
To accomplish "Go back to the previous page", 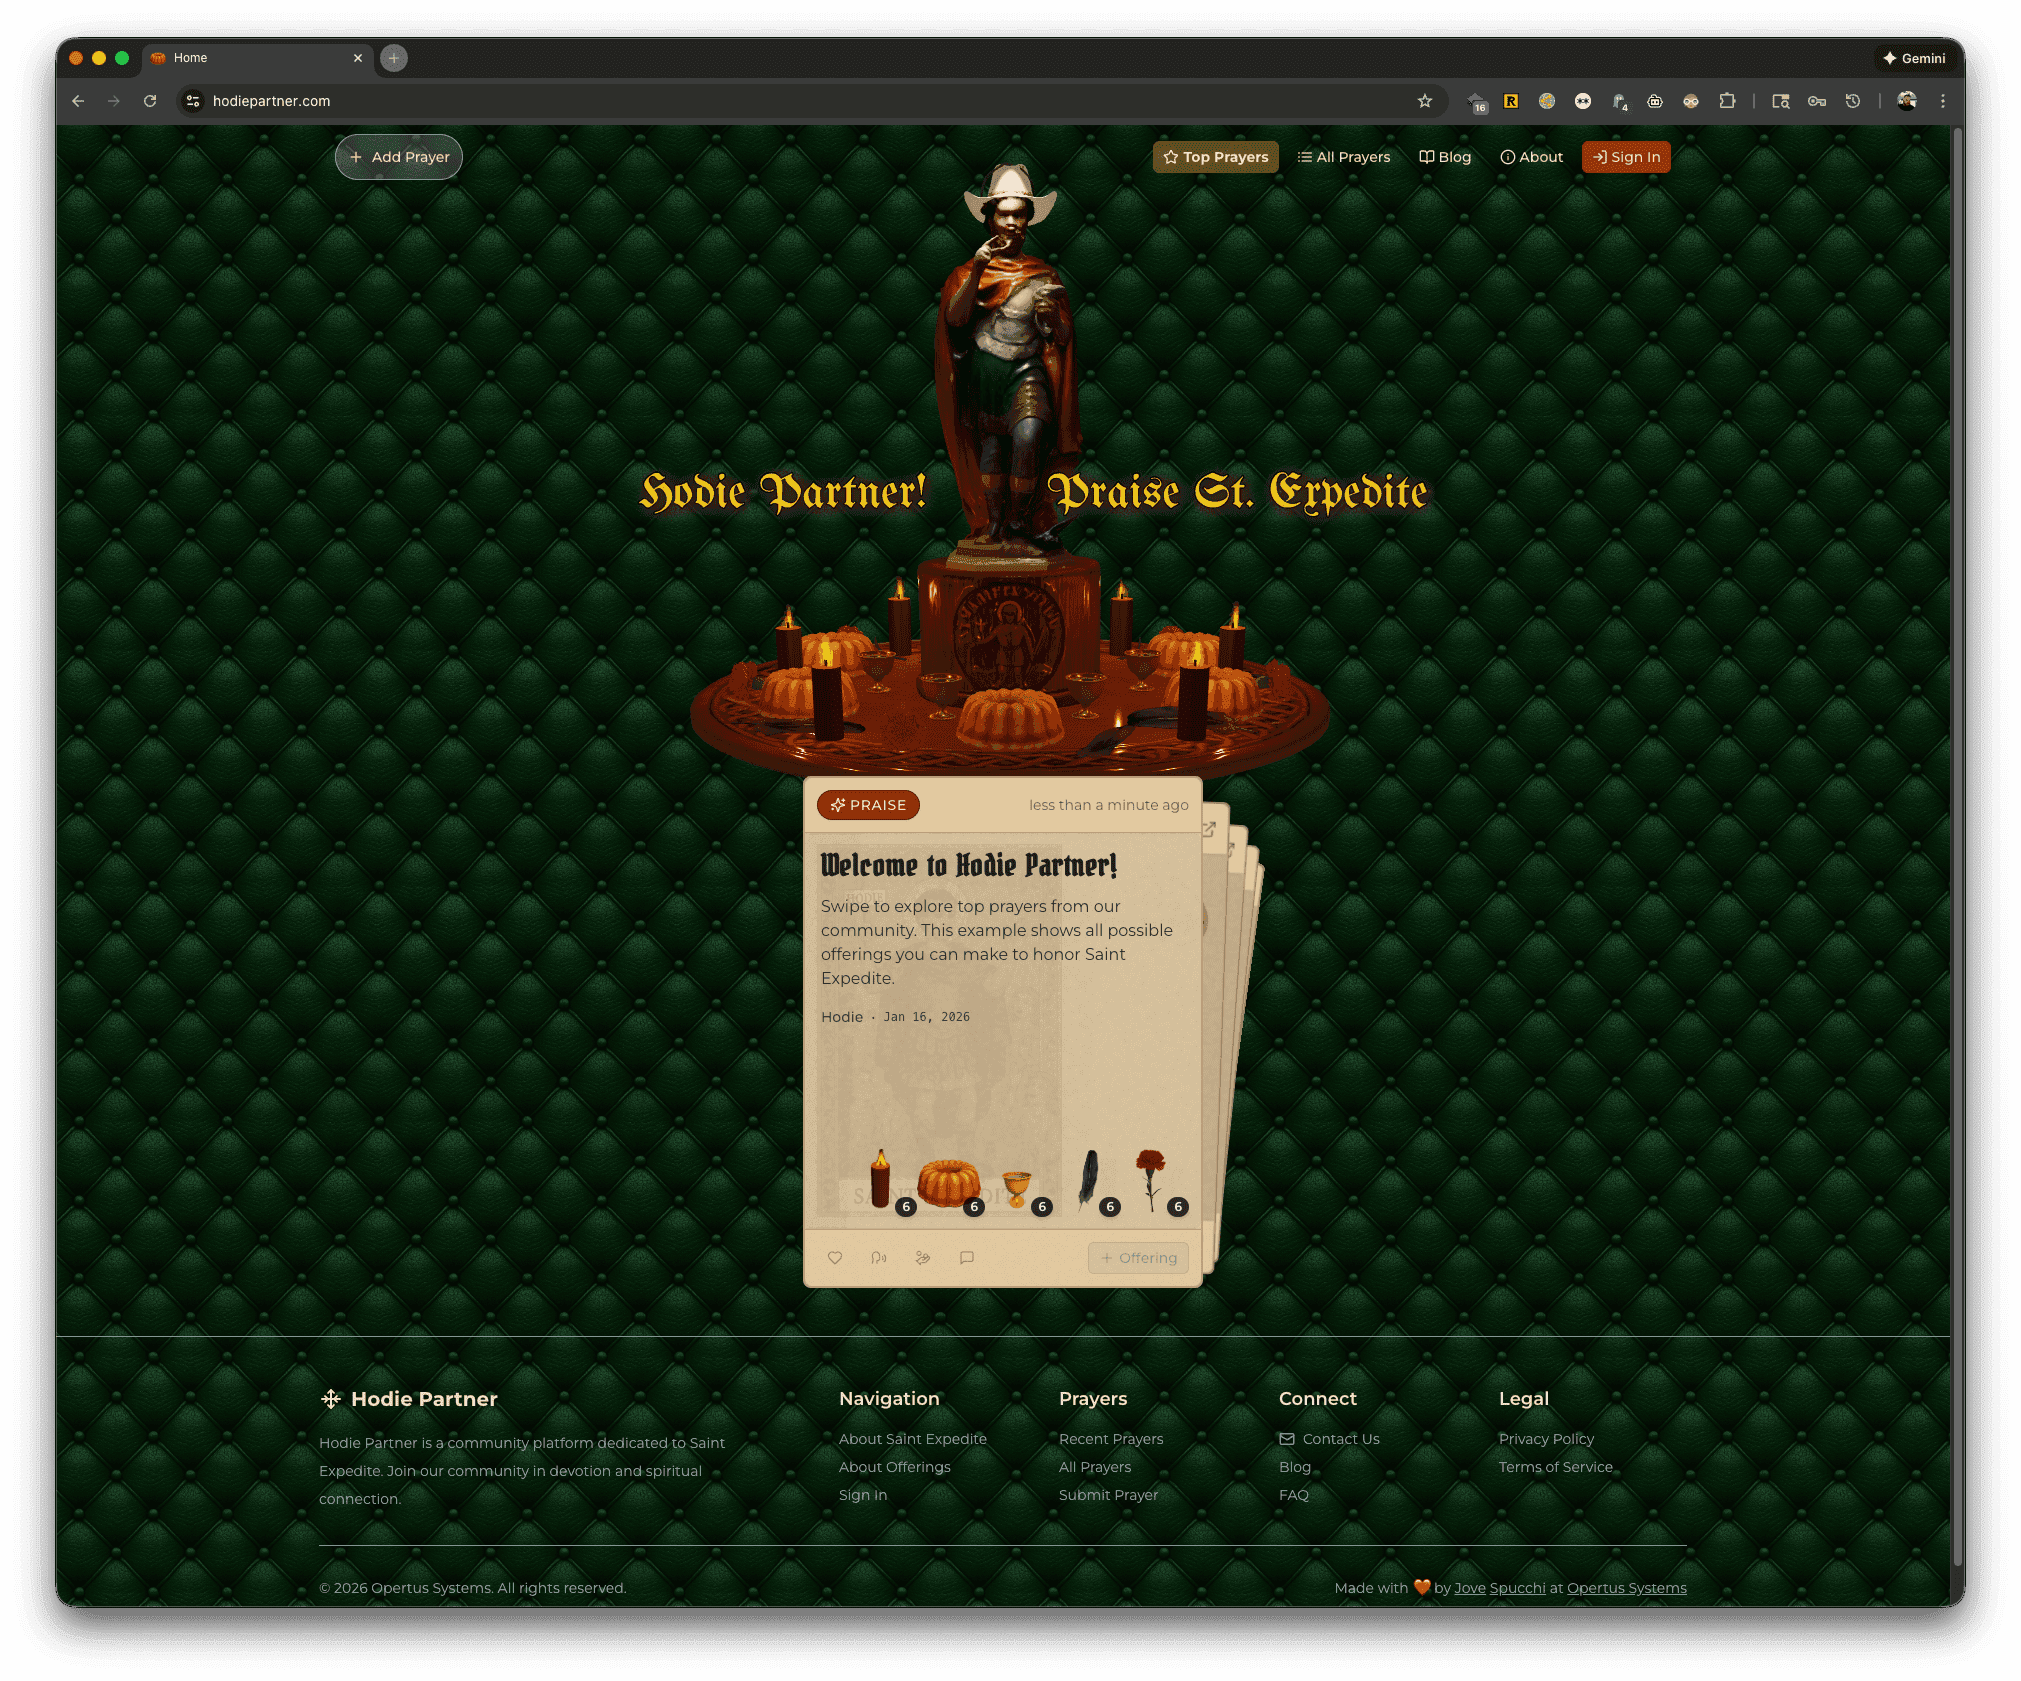I will 78,101.
